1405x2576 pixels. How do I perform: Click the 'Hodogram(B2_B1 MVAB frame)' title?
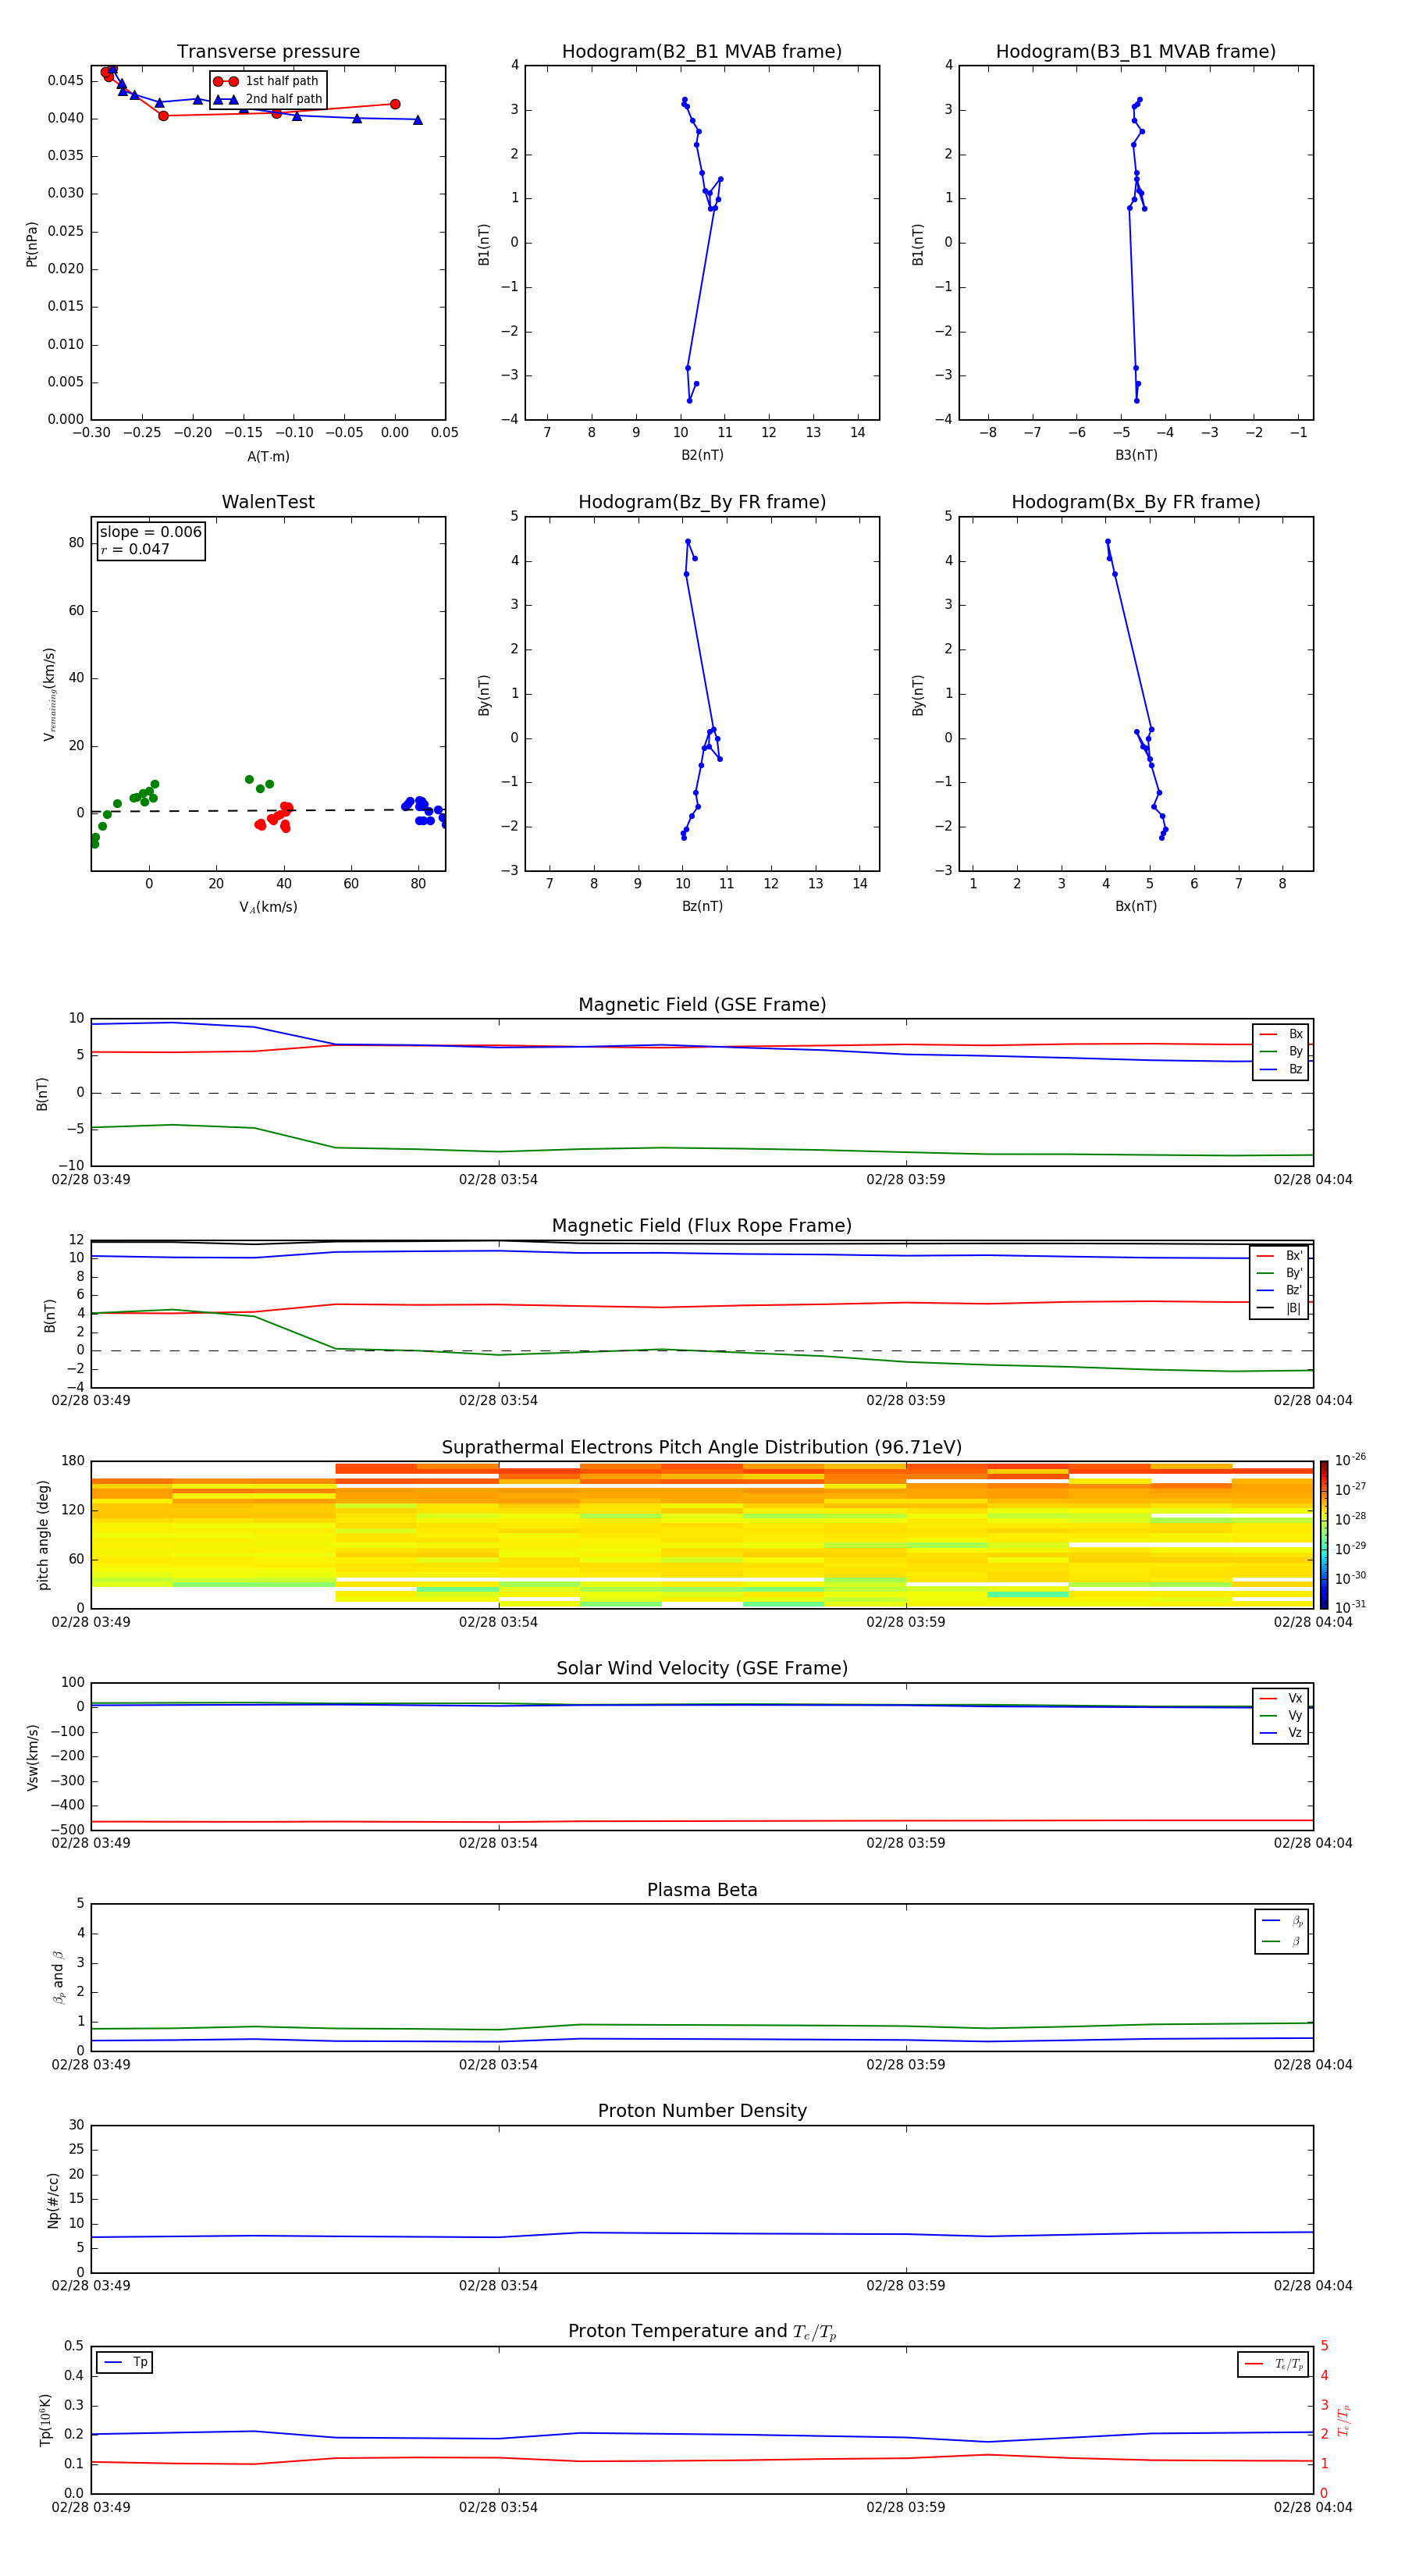(702, 51)
